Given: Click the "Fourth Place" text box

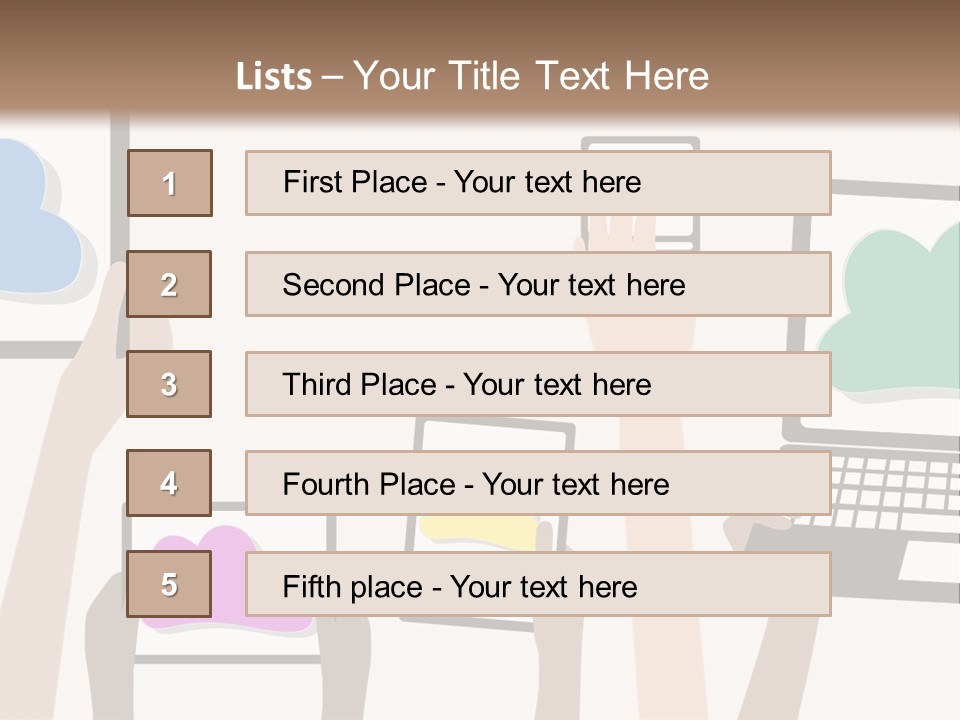Looking at the screenshot, I should point(538,483).
